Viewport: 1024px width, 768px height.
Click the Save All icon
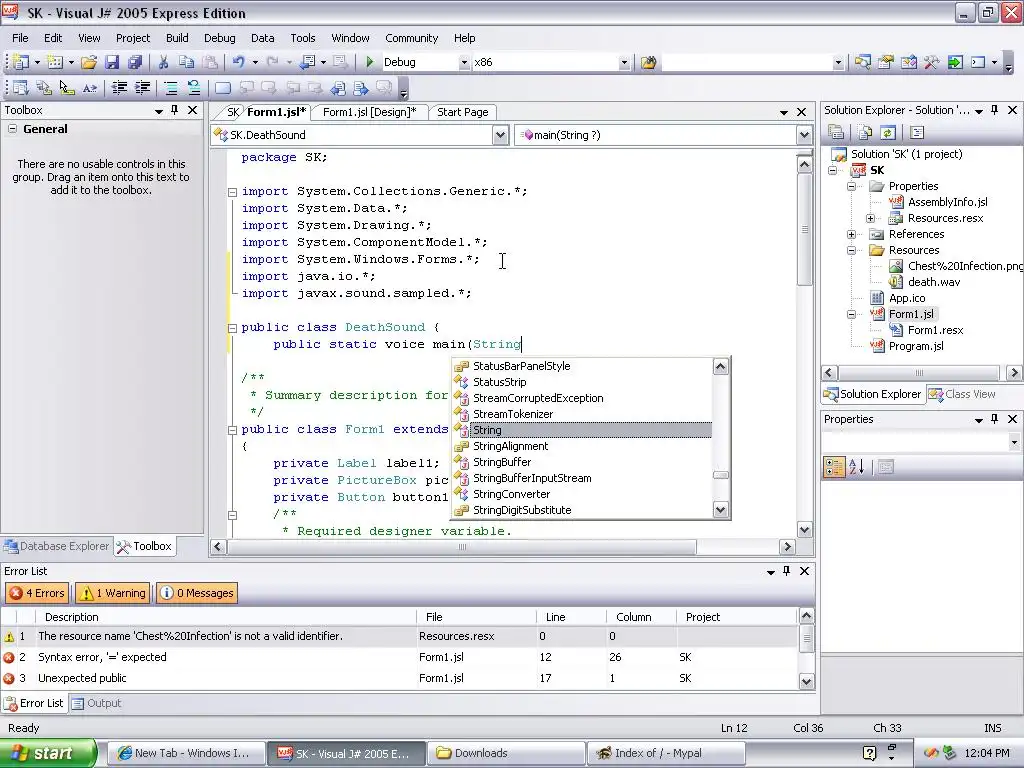(x=135, y=62)
